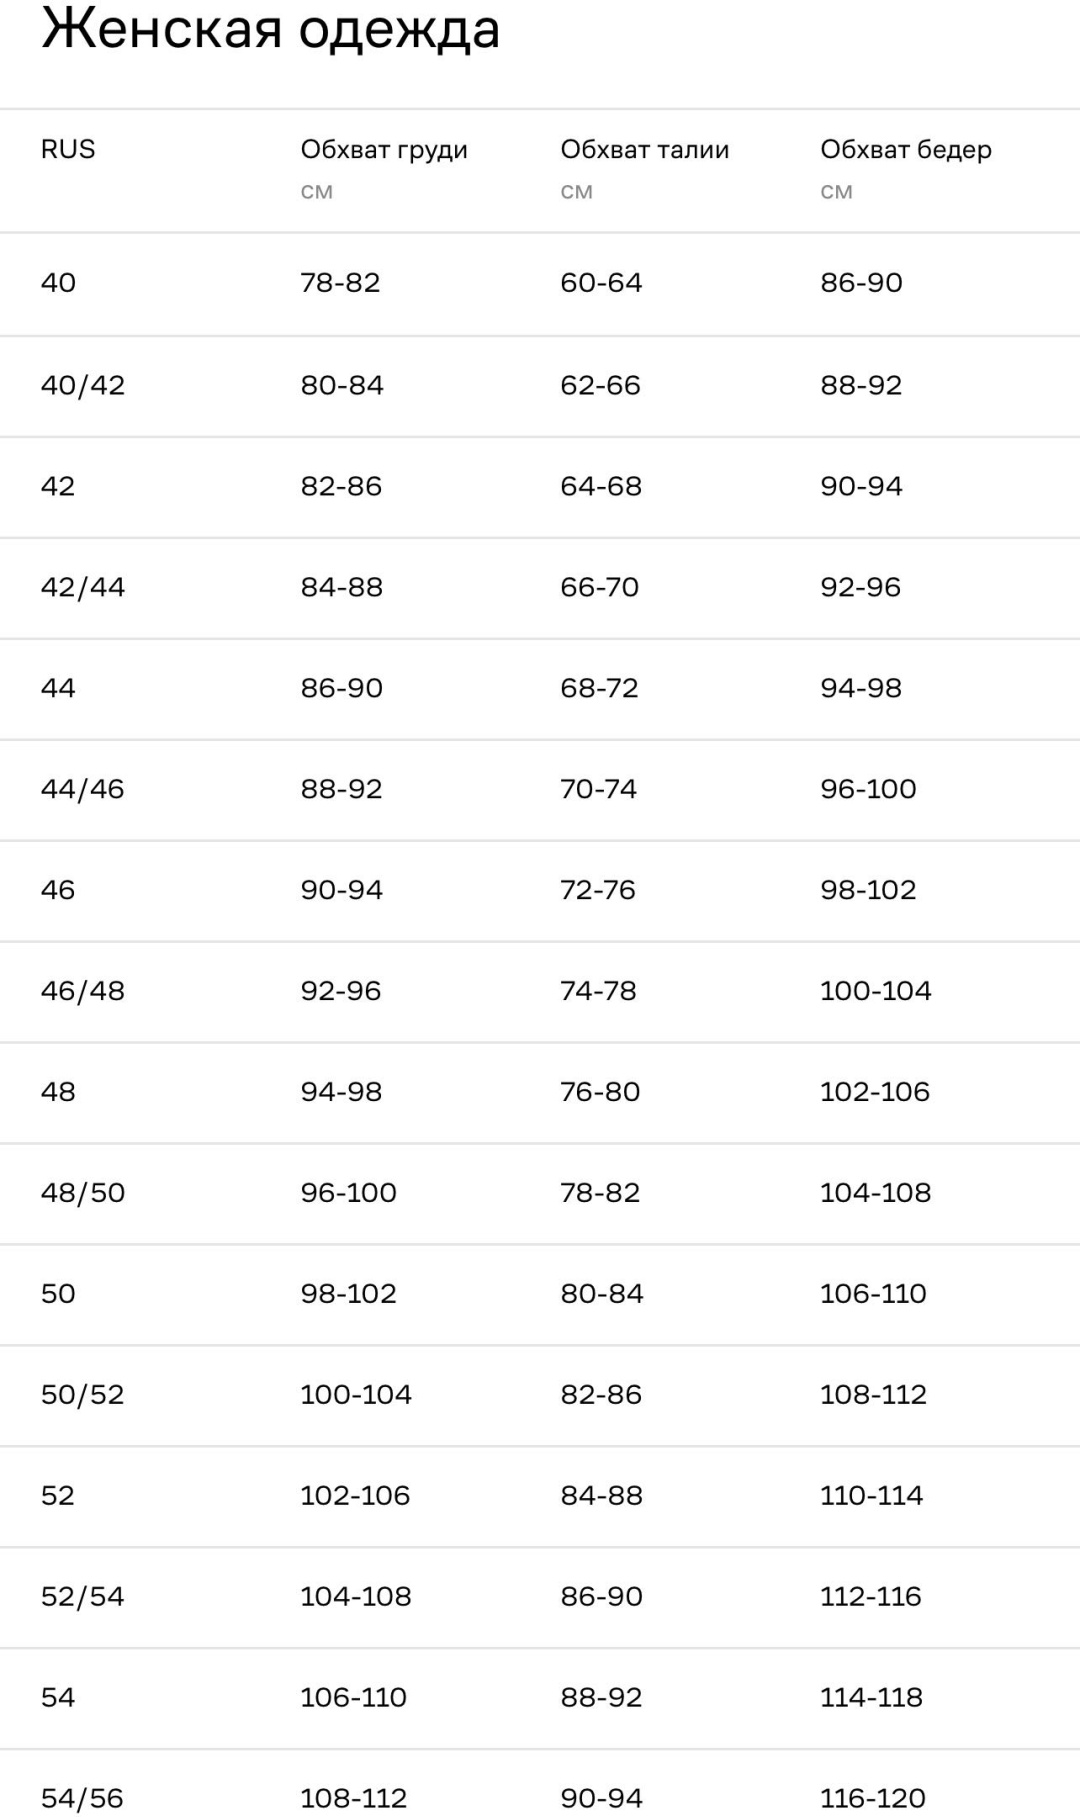Select size 48/50 row label

(83, 1193)
